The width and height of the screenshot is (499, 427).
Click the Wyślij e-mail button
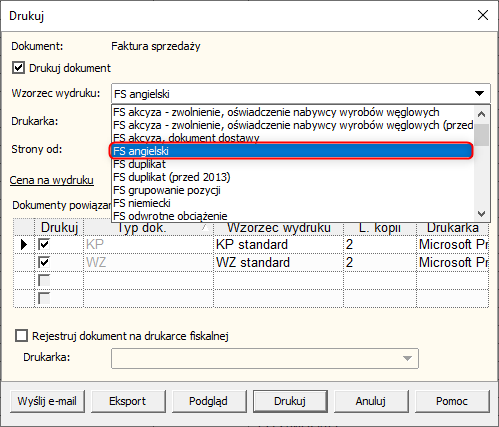[47, 401]
